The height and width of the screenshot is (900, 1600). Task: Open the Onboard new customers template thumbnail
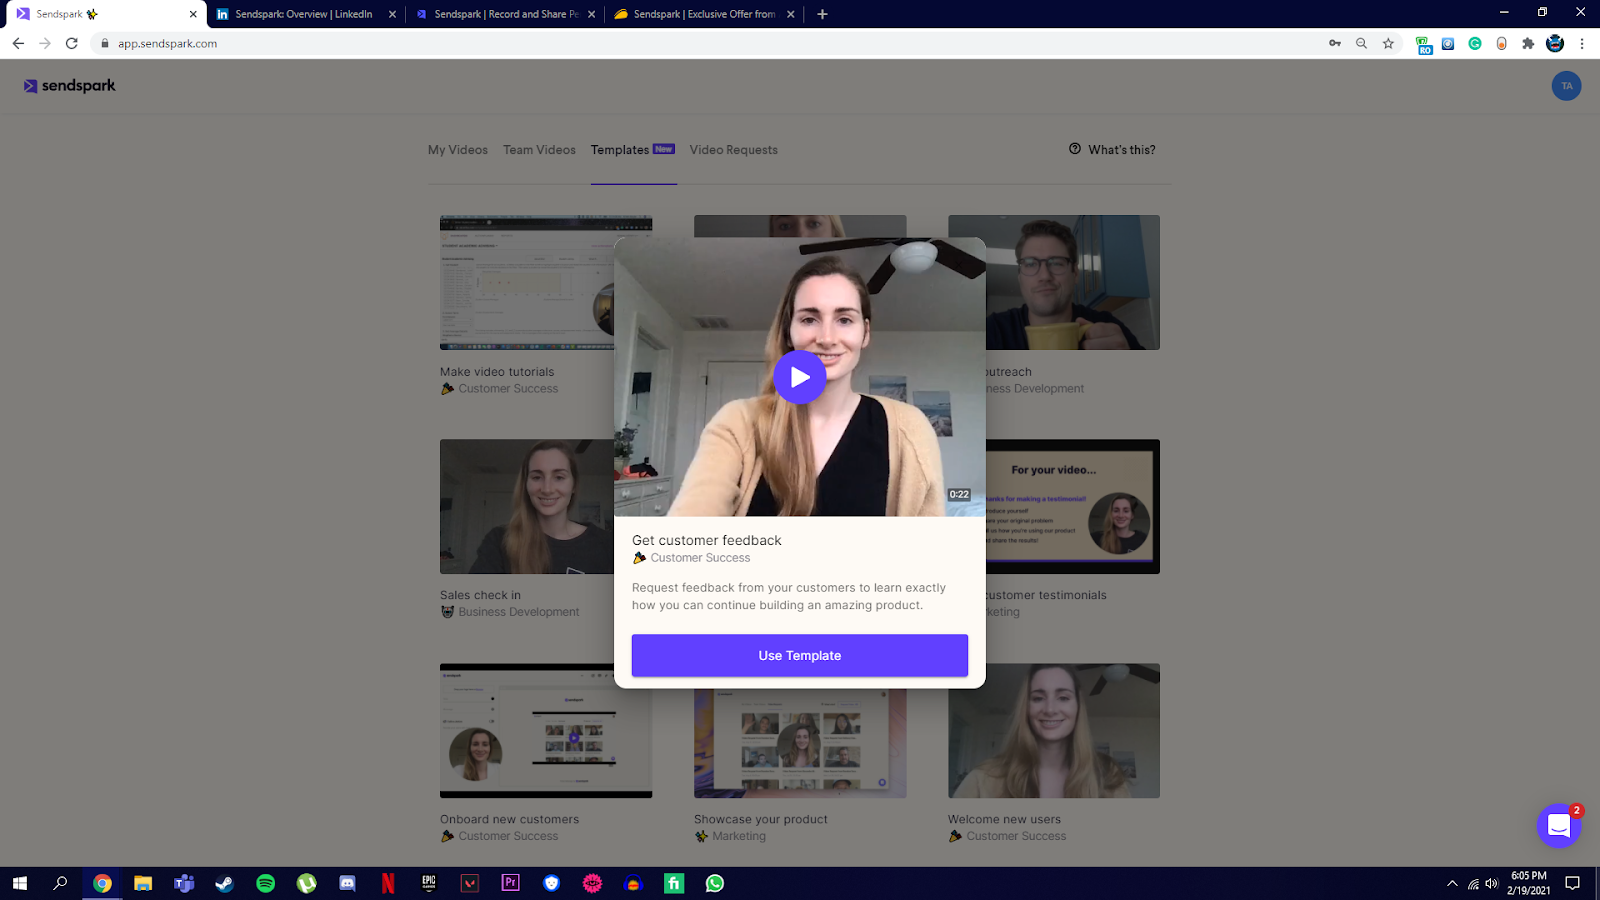pos(546,731)
